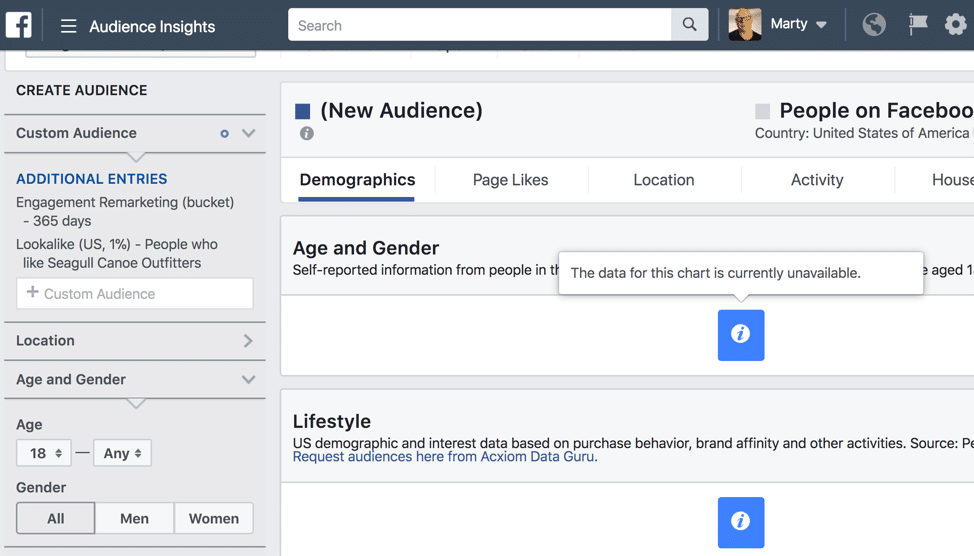Open Marty's profile picture
The height and width of the screenshot is (556, 974).
coord(745,24)
